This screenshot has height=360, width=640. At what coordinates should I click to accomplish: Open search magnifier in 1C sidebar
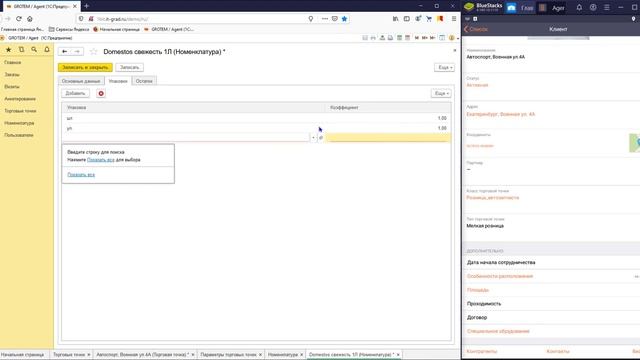[34, 49]
